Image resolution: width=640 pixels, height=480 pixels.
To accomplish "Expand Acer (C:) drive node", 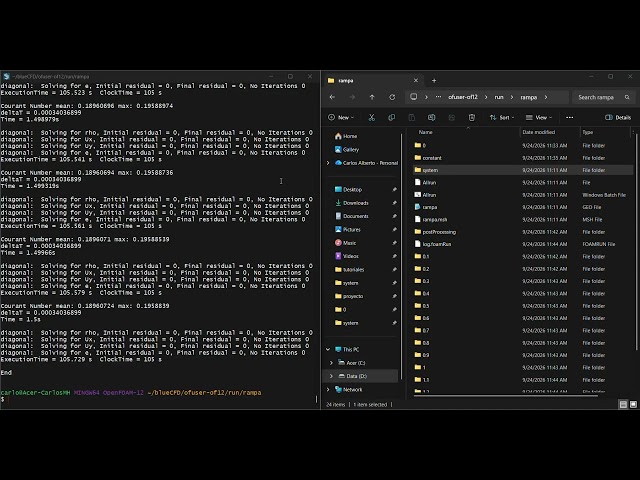I will (x=331, y=363).
